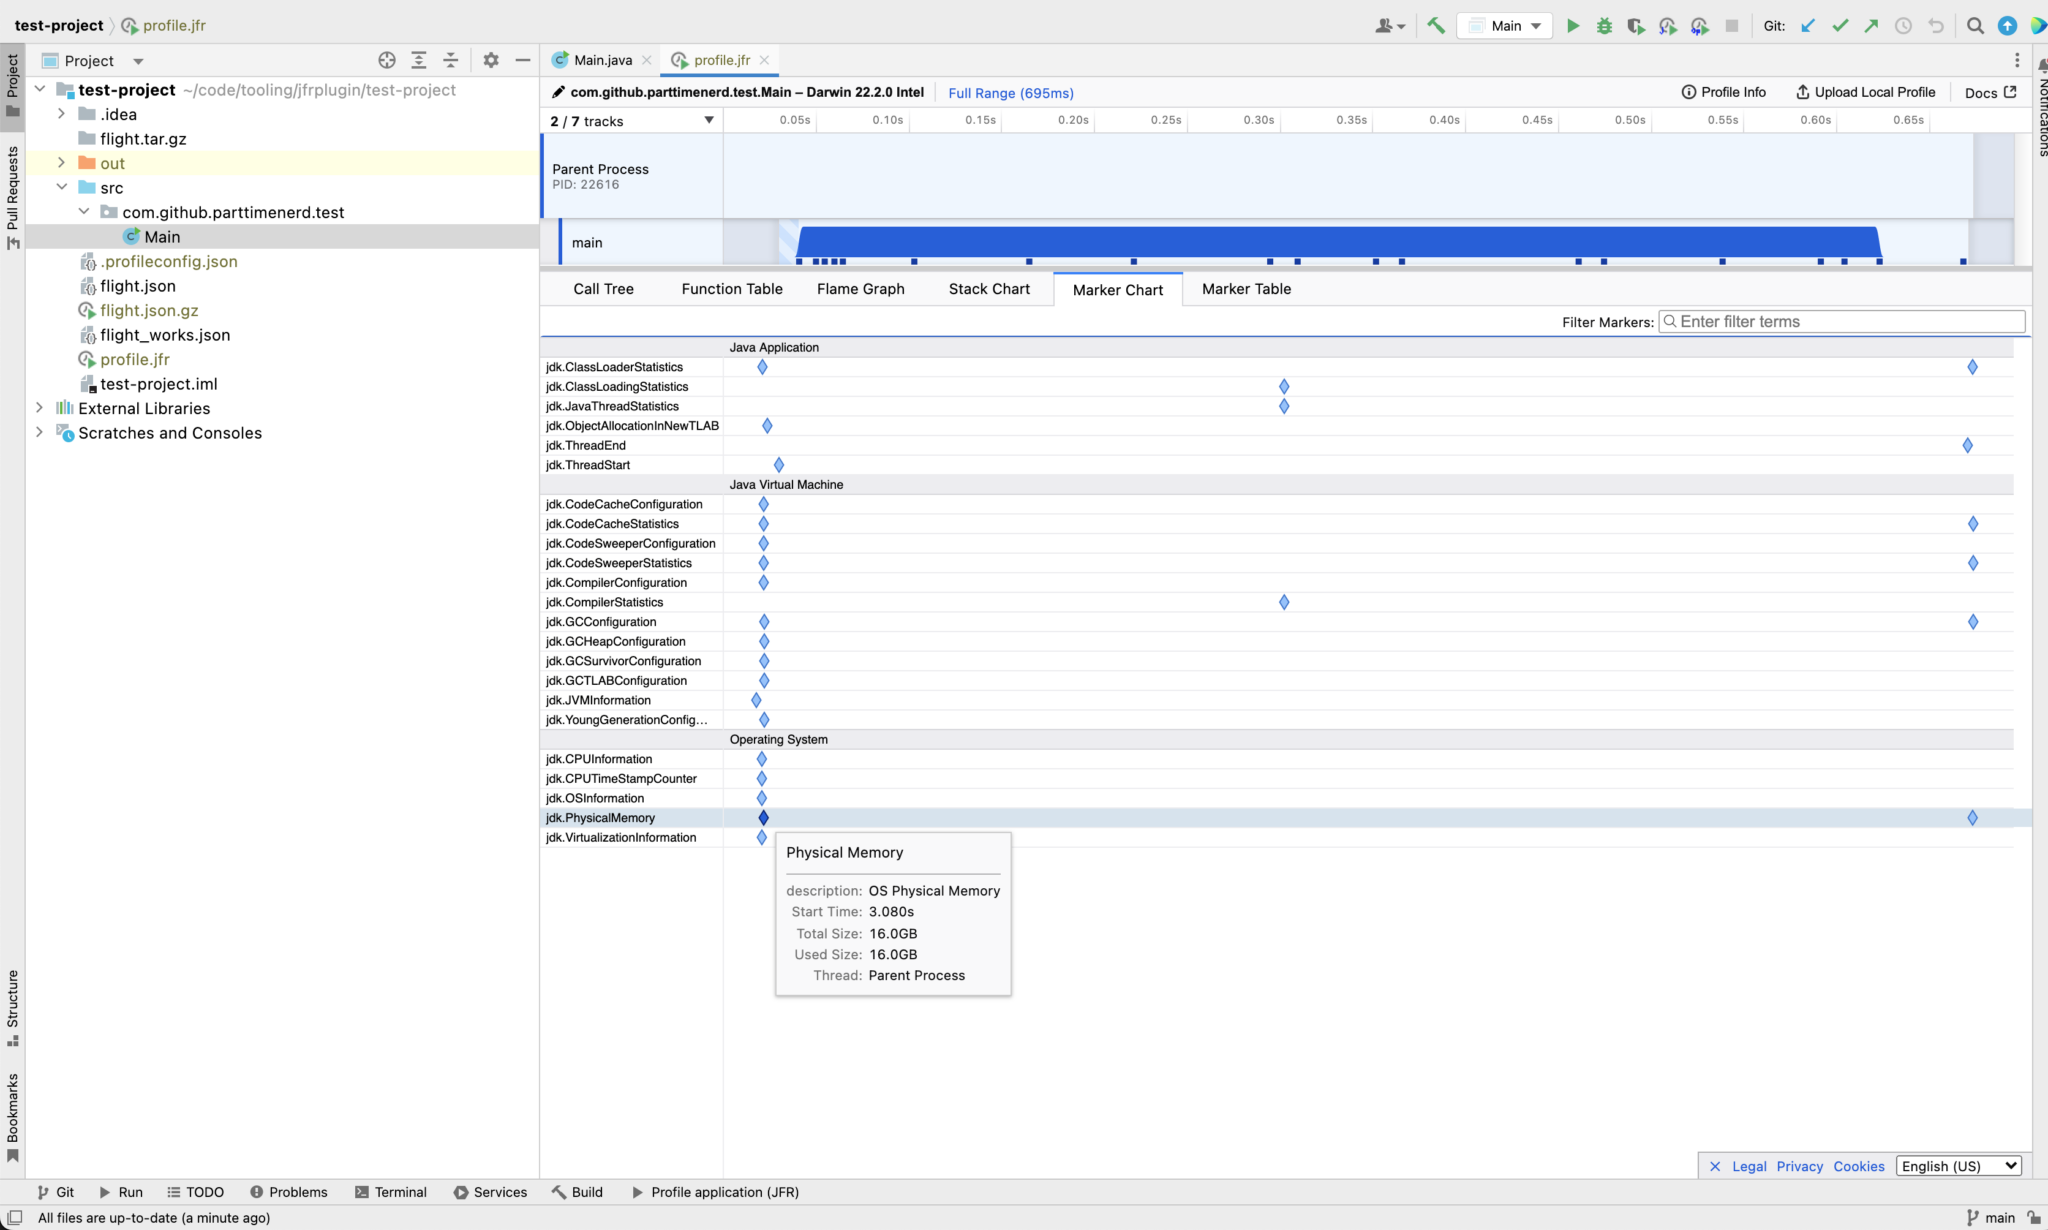Click the Filter Markers input field
Image resolution: width=2048 pixels, height=1230 pixels.
(1842, 322)
